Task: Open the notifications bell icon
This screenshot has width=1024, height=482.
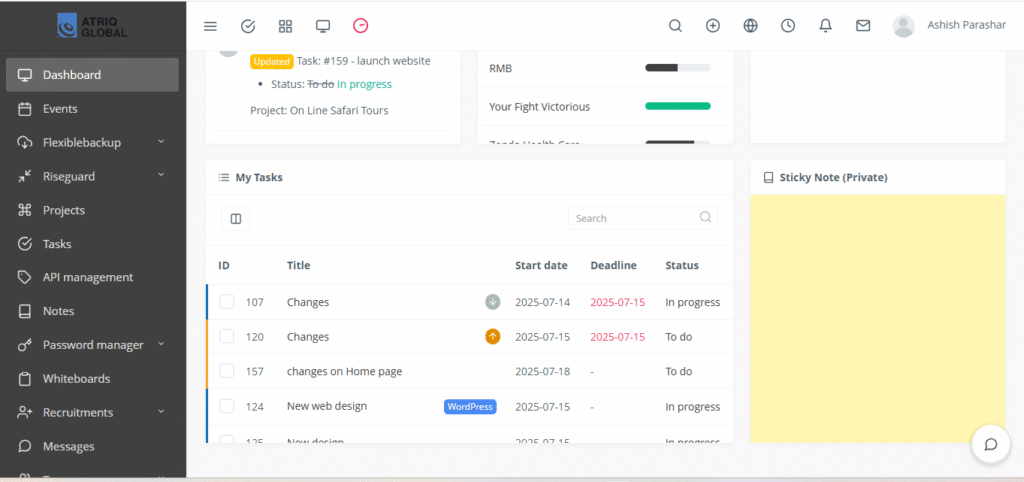Action: (x=825, y=26)
